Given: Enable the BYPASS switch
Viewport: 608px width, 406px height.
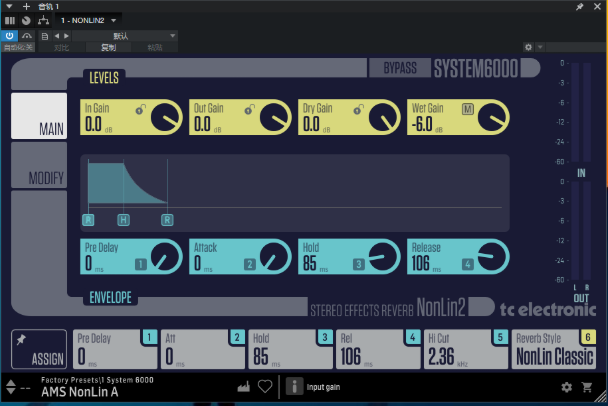Looking at the screenshot, I should 400,69.
